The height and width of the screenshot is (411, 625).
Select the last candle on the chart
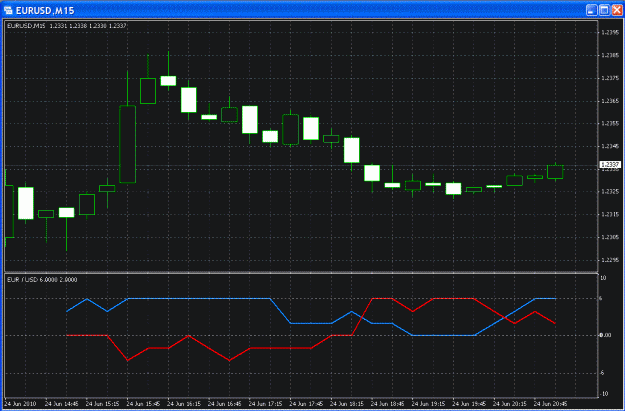555,172
